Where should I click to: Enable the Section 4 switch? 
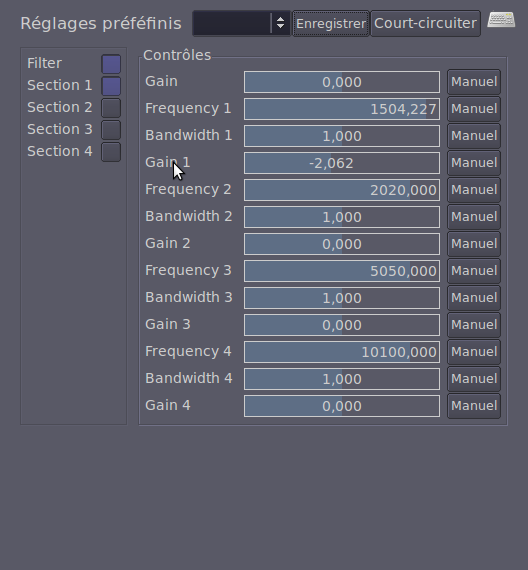[x=111, y=152]
